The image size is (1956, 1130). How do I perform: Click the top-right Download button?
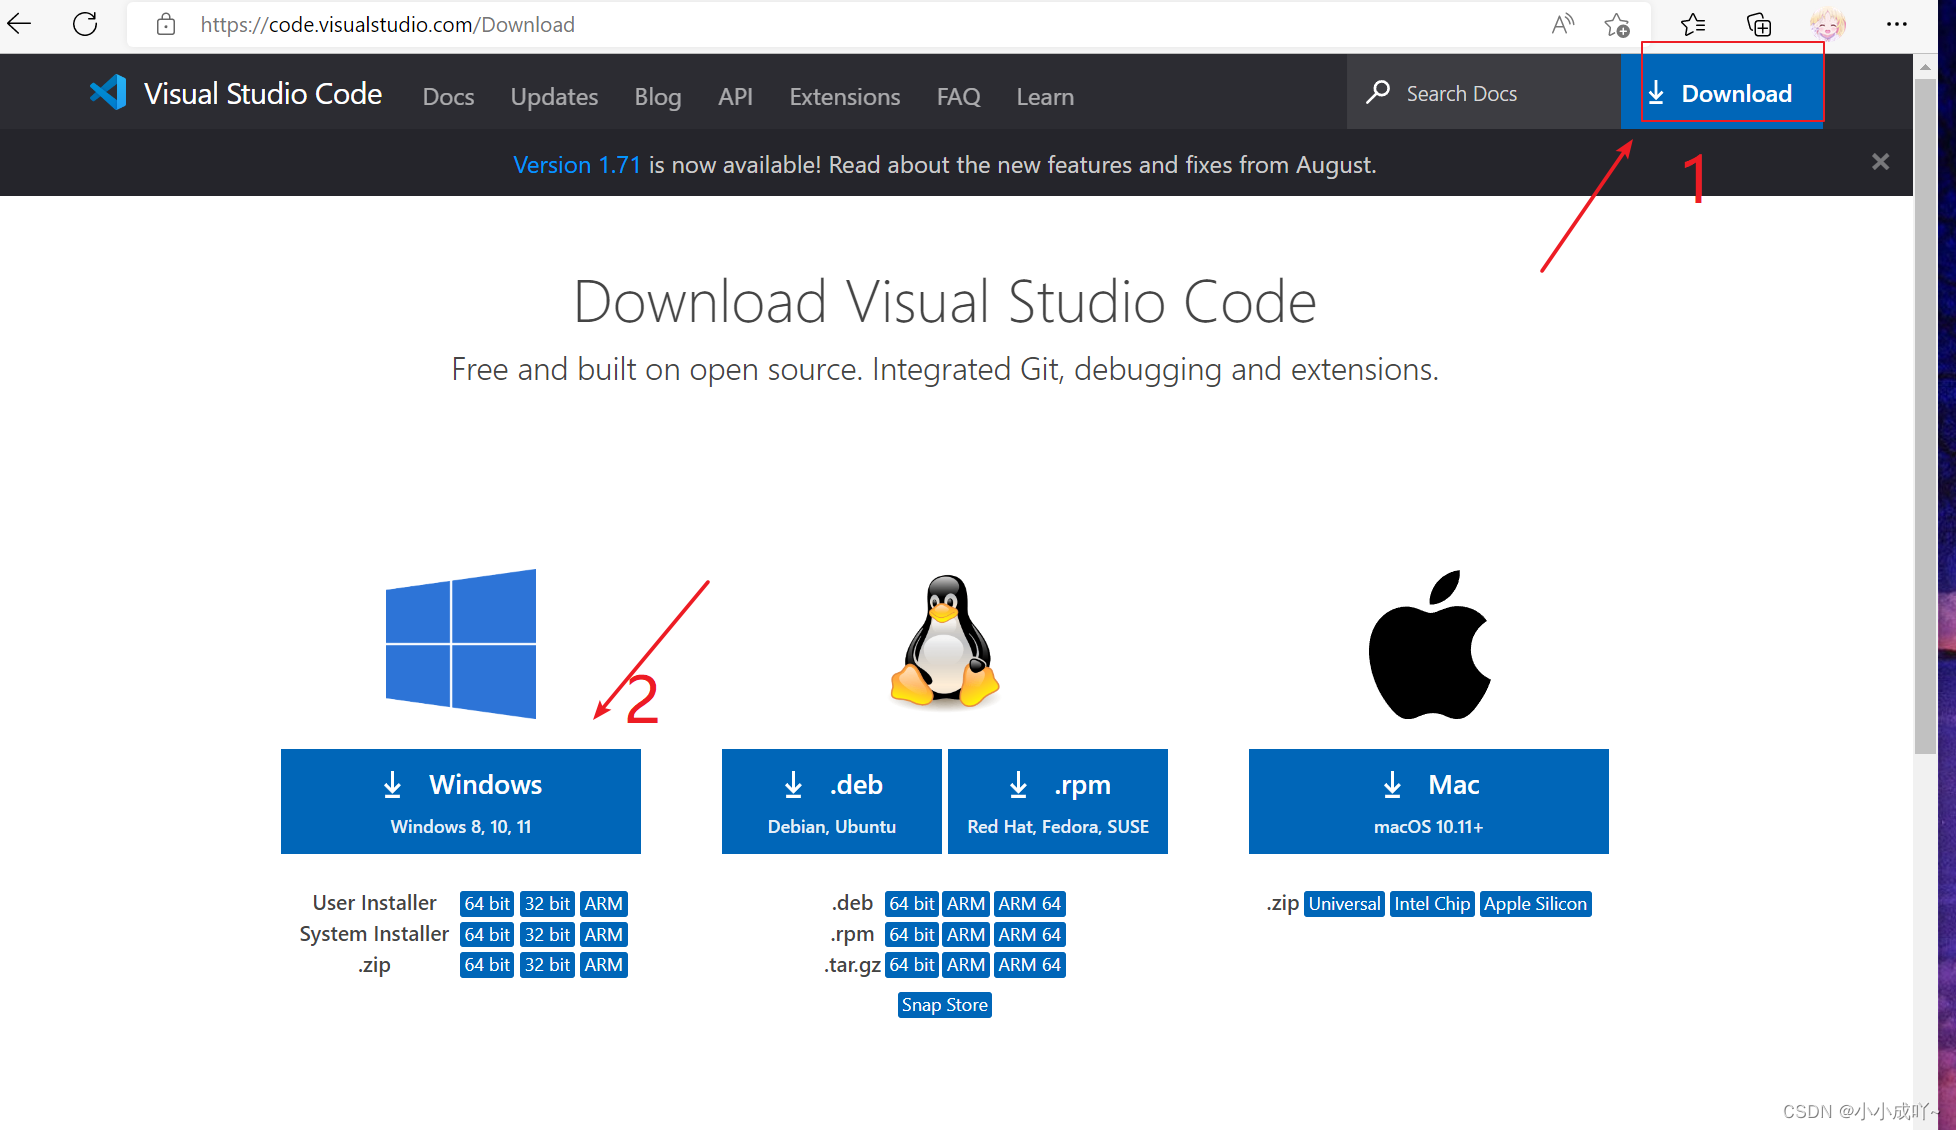coord(1721,93)
